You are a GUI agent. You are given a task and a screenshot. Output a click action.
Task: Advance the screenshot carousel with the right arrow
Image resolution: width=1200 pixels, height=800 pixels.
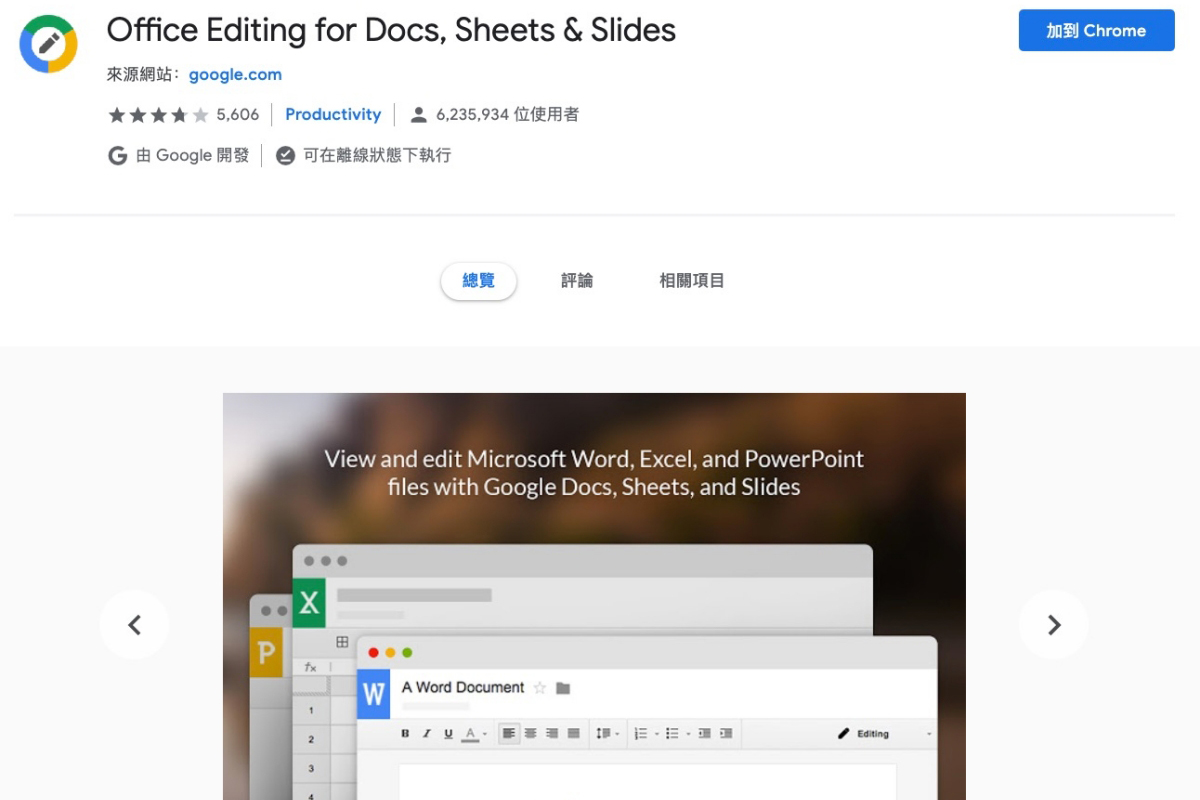(x=1054, y=624)
